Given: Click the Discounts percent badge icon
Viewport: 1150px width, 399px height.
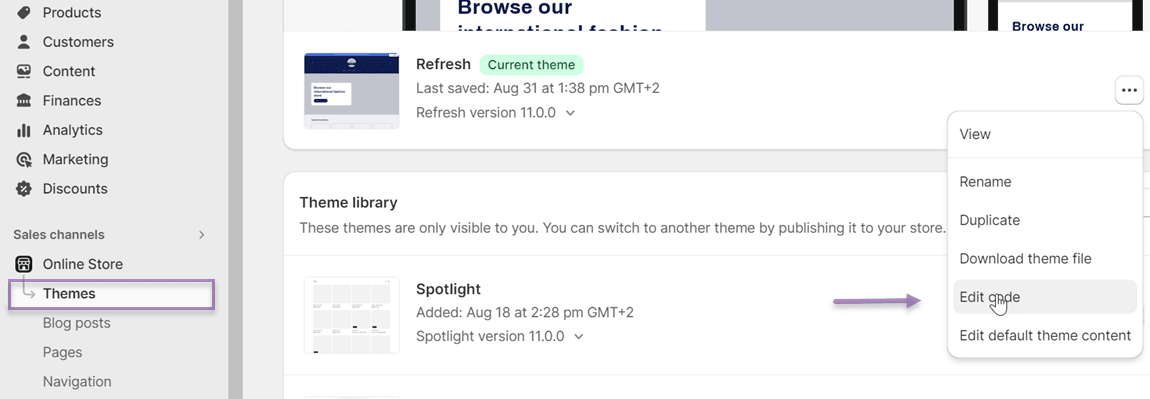Looking at the screenshot, I should coord(23,188).
